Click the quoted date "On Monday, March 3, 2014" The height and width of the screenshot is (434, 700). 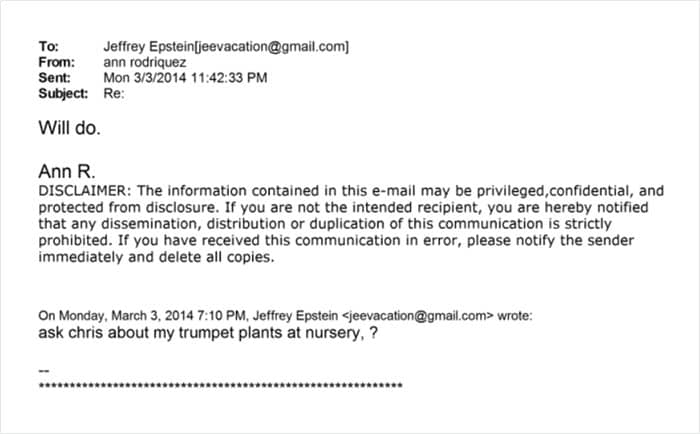coord(108,315)
